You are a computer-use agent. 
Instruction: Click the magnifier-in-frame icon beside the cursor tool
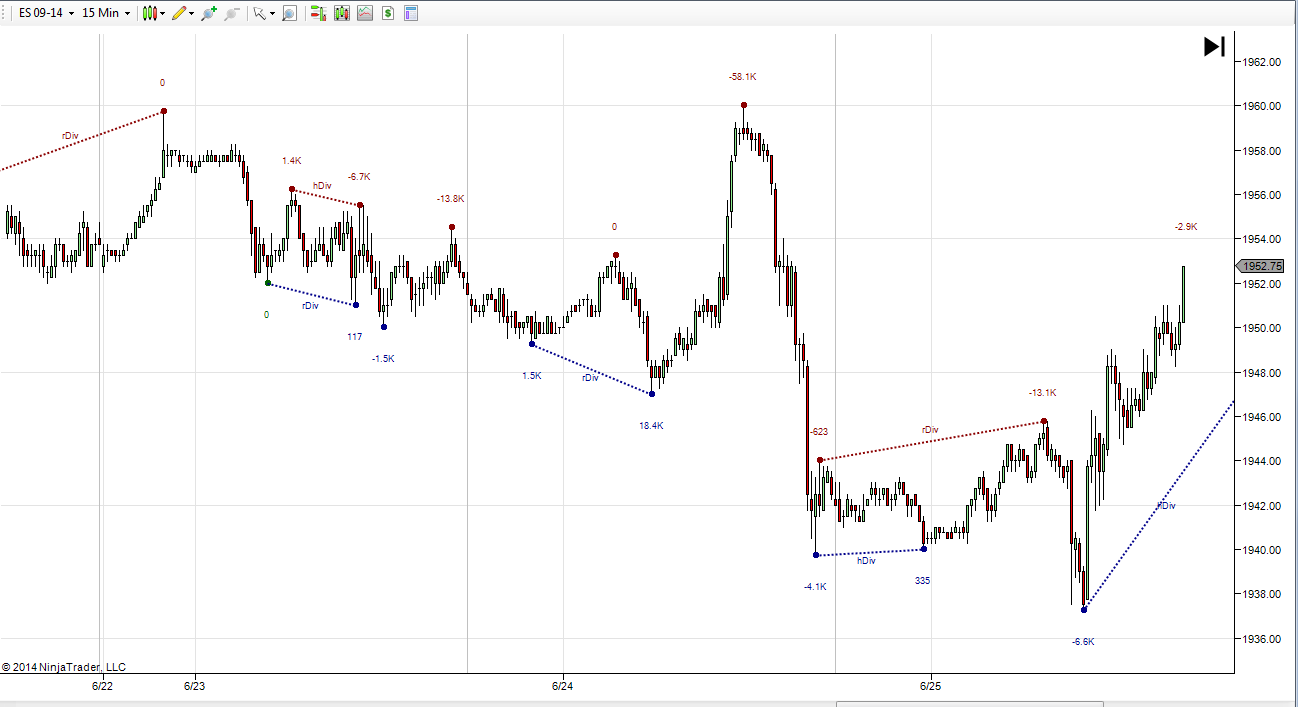[x=289, y=13]
